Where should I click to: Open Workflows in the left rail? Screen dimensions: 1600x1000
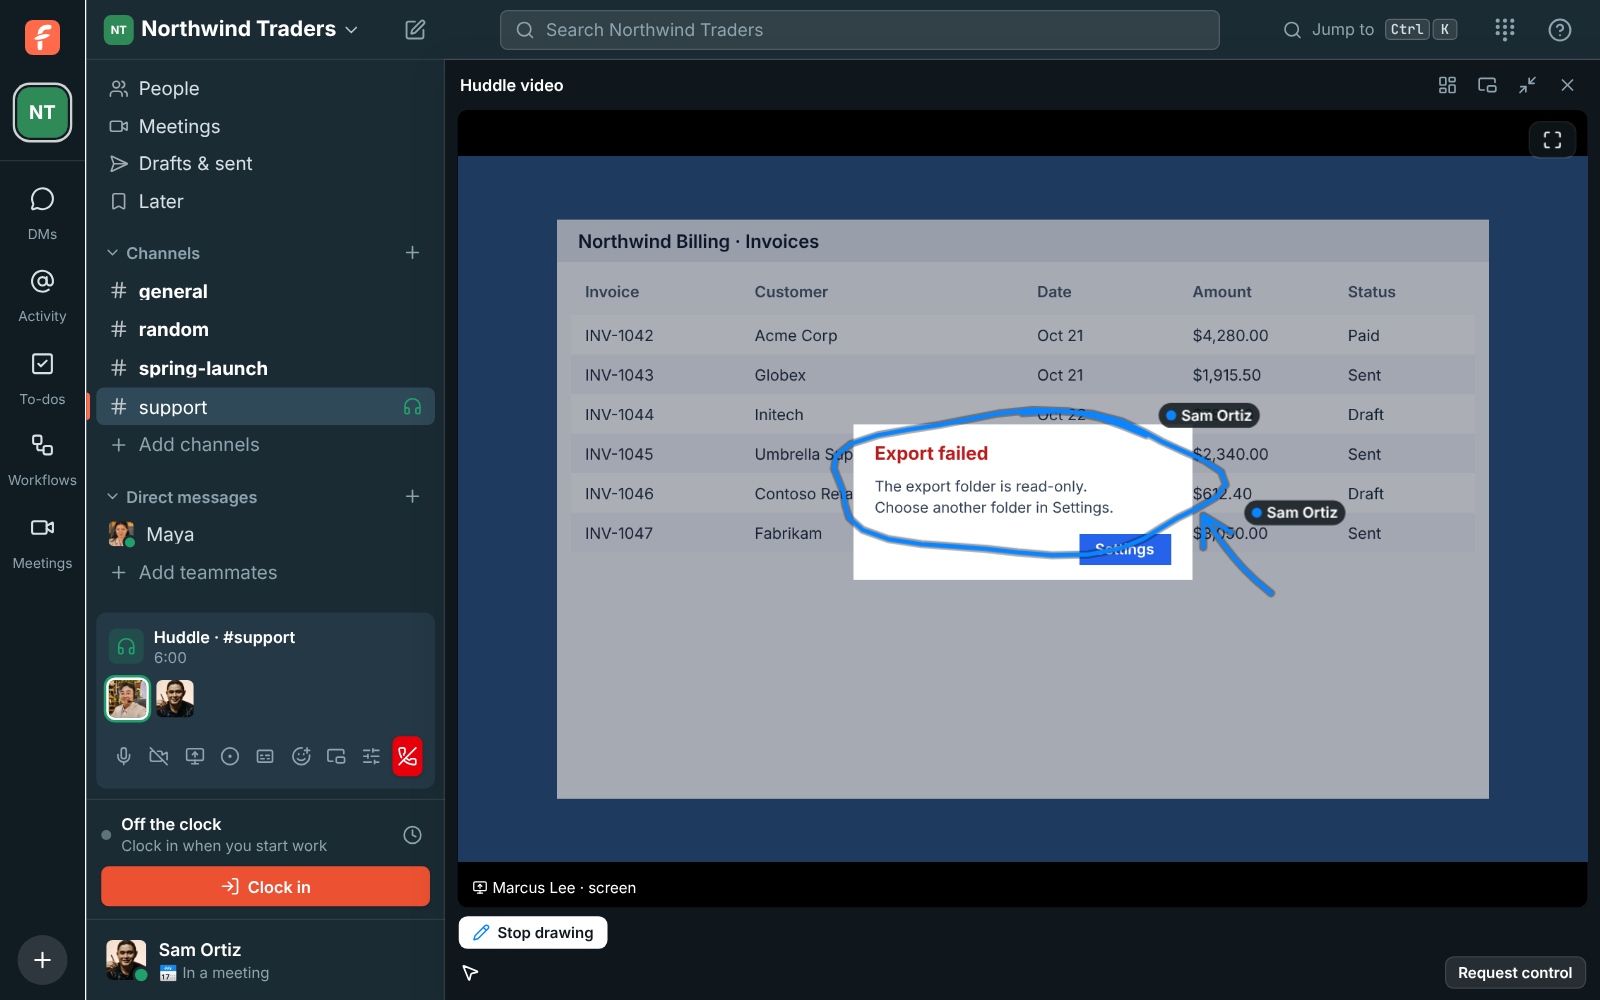click(42, 460)
